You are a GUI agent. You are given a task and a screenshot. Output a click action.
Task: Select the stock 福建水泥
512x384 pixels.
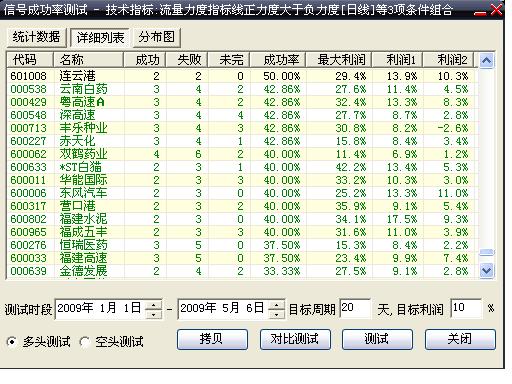83,219
